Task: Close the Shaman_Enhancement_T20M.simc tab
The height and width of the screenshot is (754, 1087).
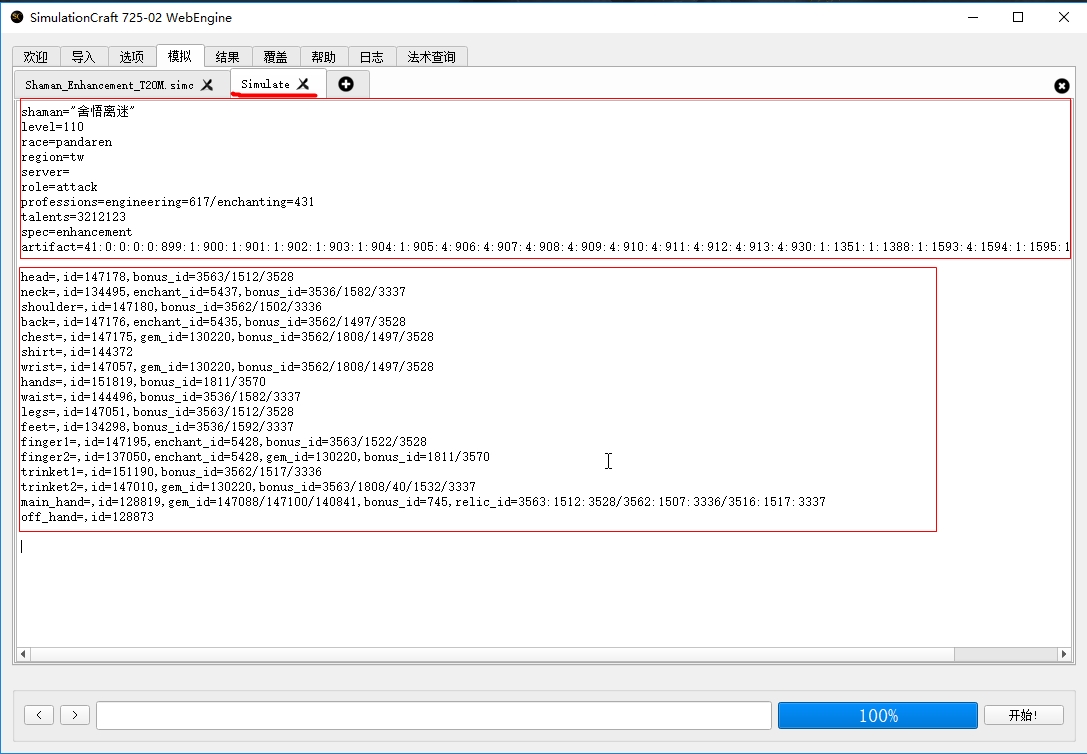Action: coord(207,85)
